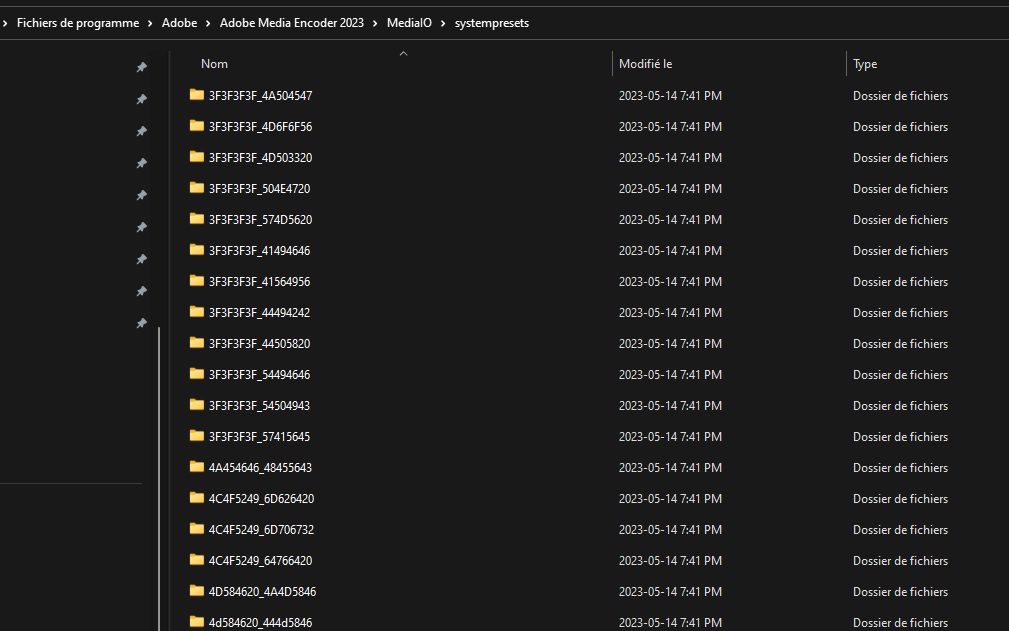Click the modified date of 4C4F5249_6D626420

671,498
